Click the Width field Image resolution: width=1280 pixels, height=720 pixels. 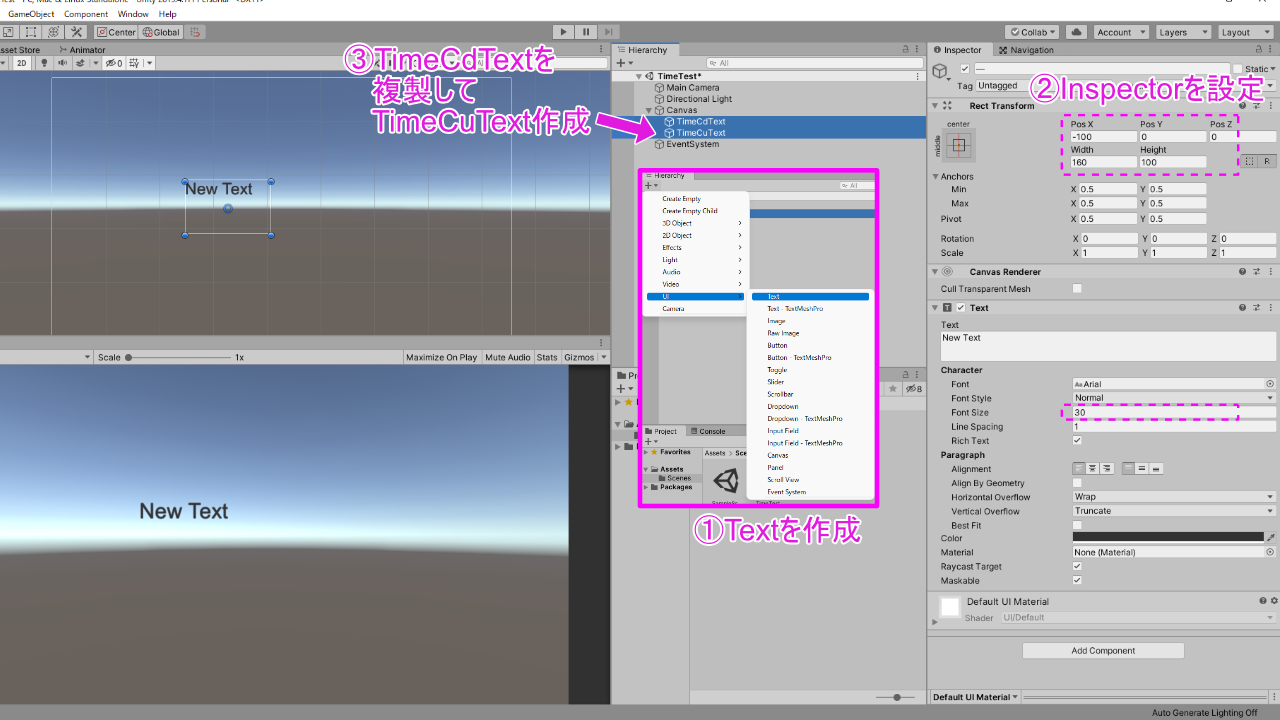coord(1103,162)
